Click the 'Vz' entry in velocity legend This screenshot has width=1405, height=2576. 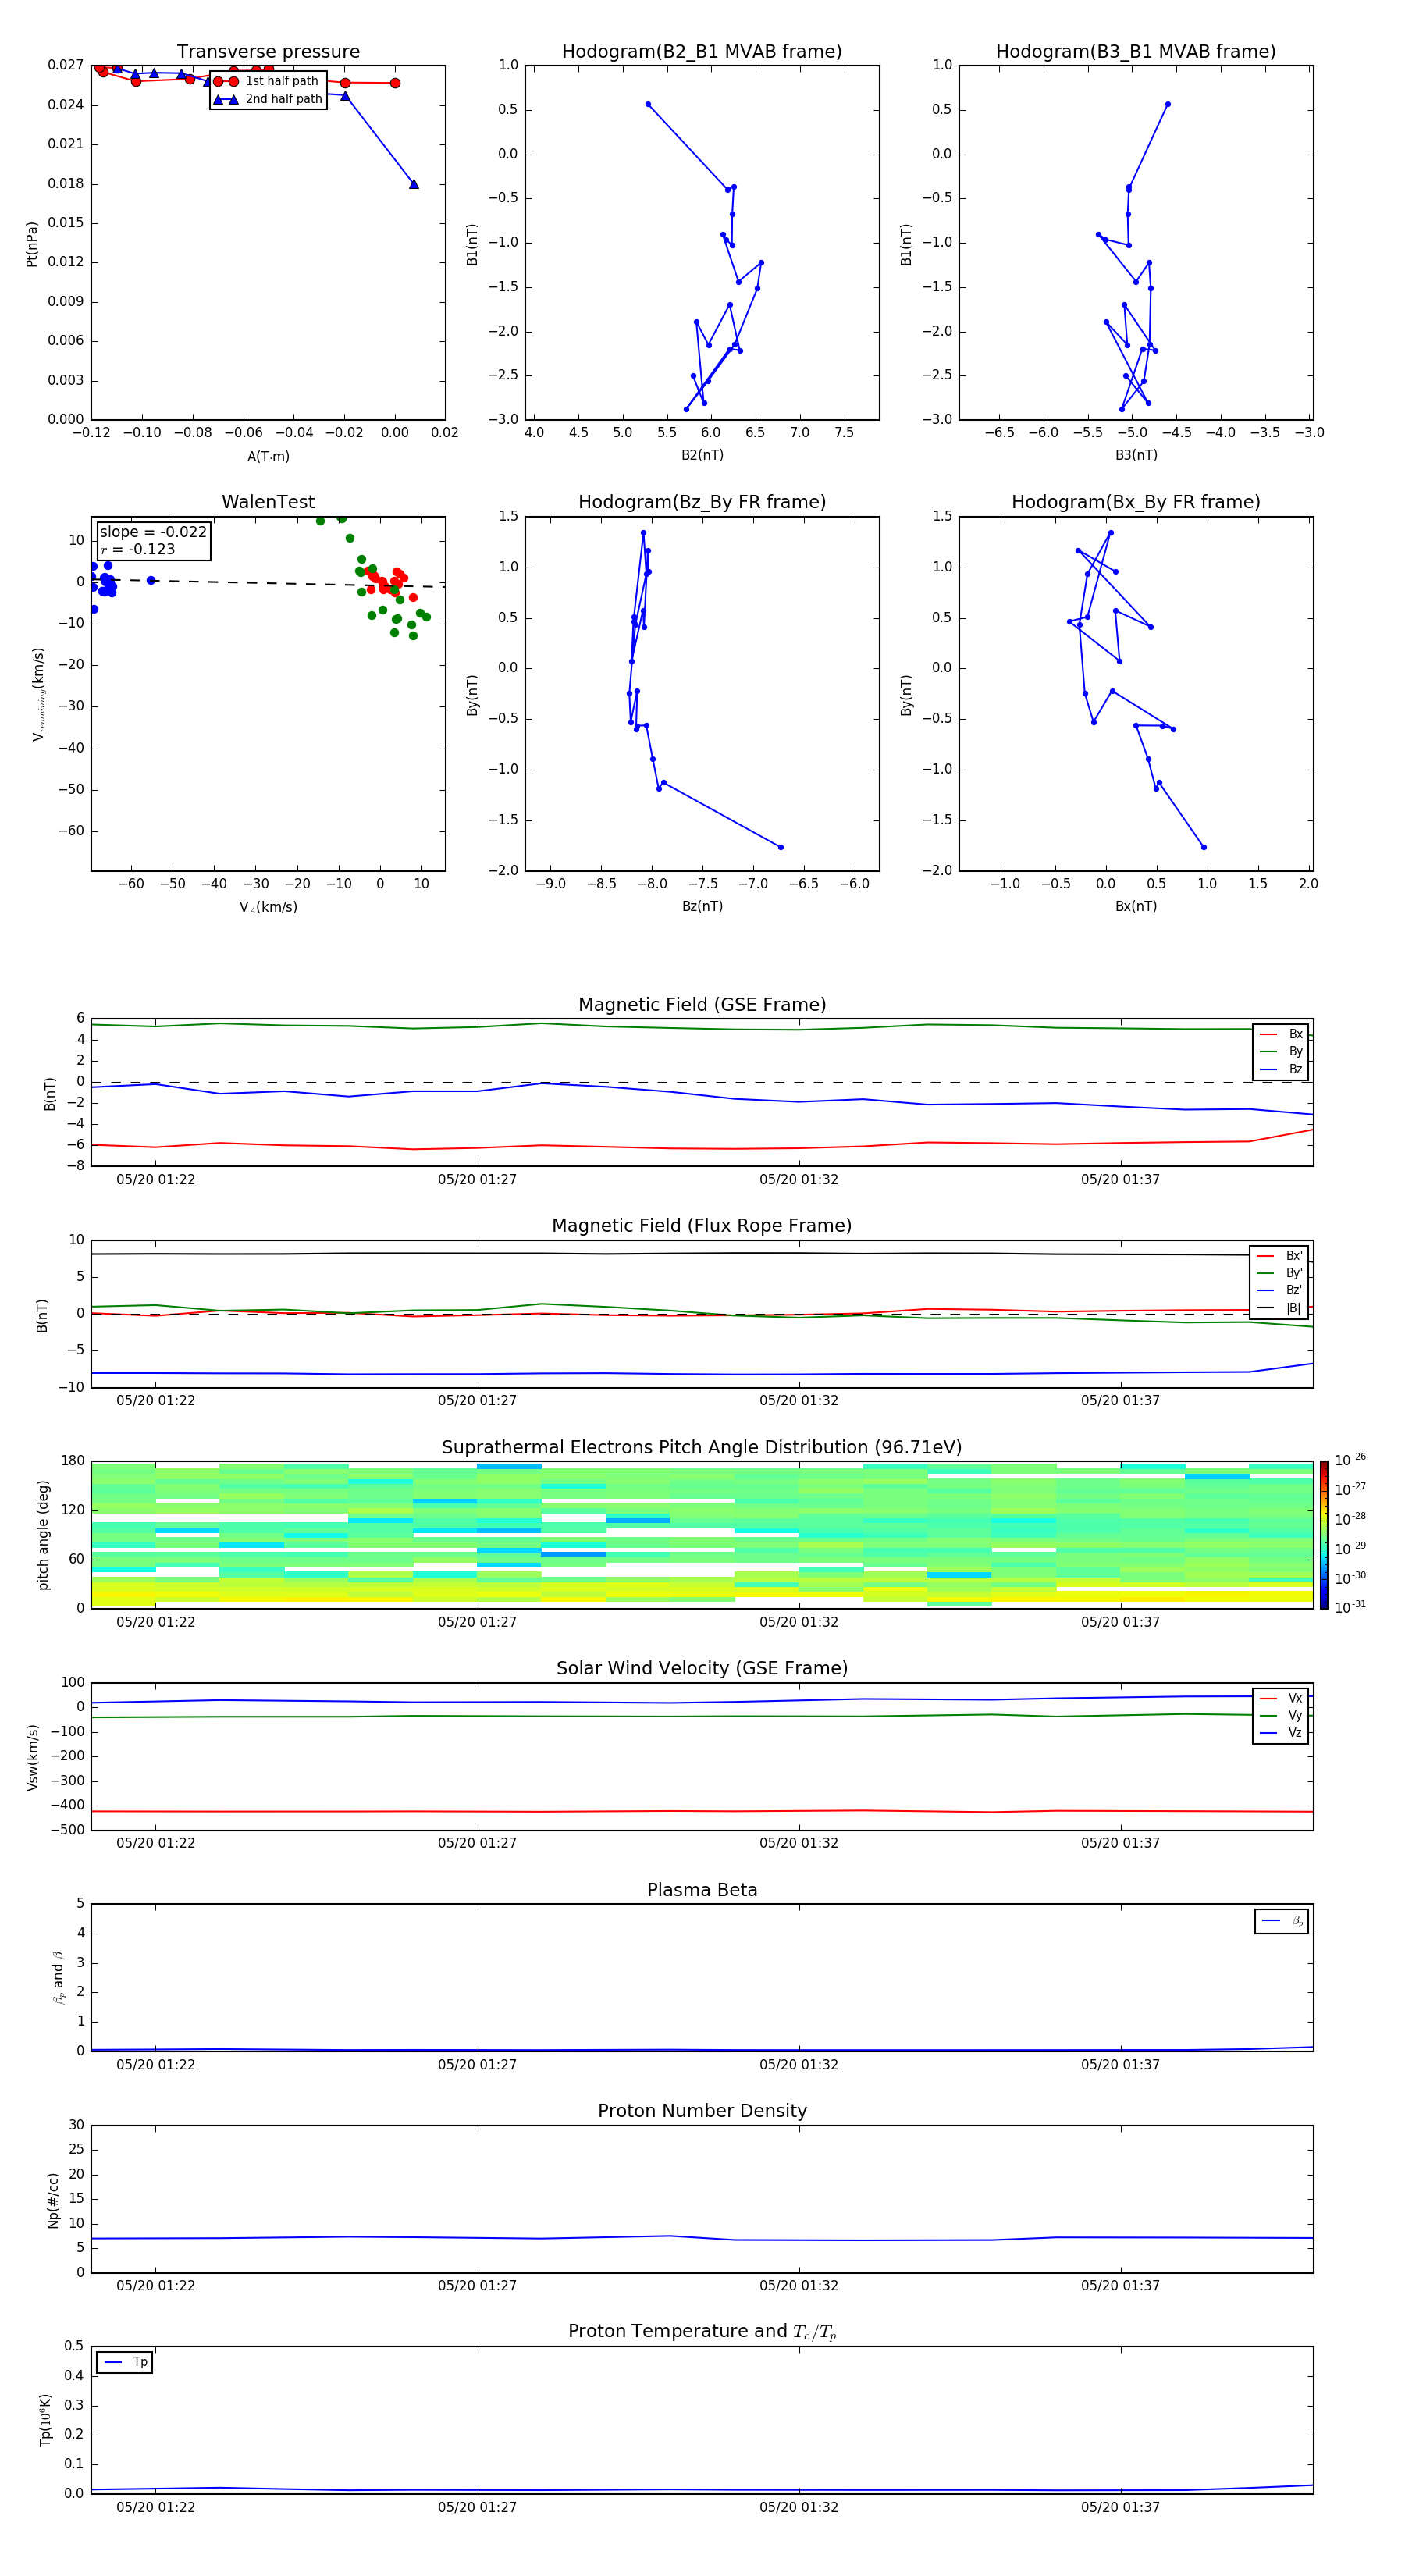tap(1281, 1733)
